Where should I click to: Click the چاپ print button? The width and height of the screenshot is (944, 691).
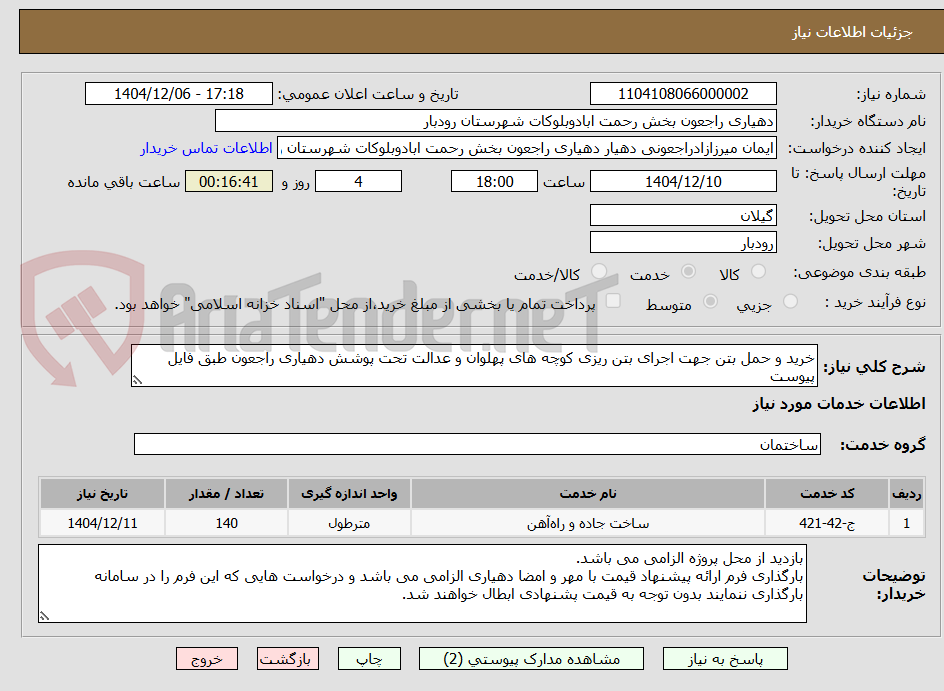point(369,659)
